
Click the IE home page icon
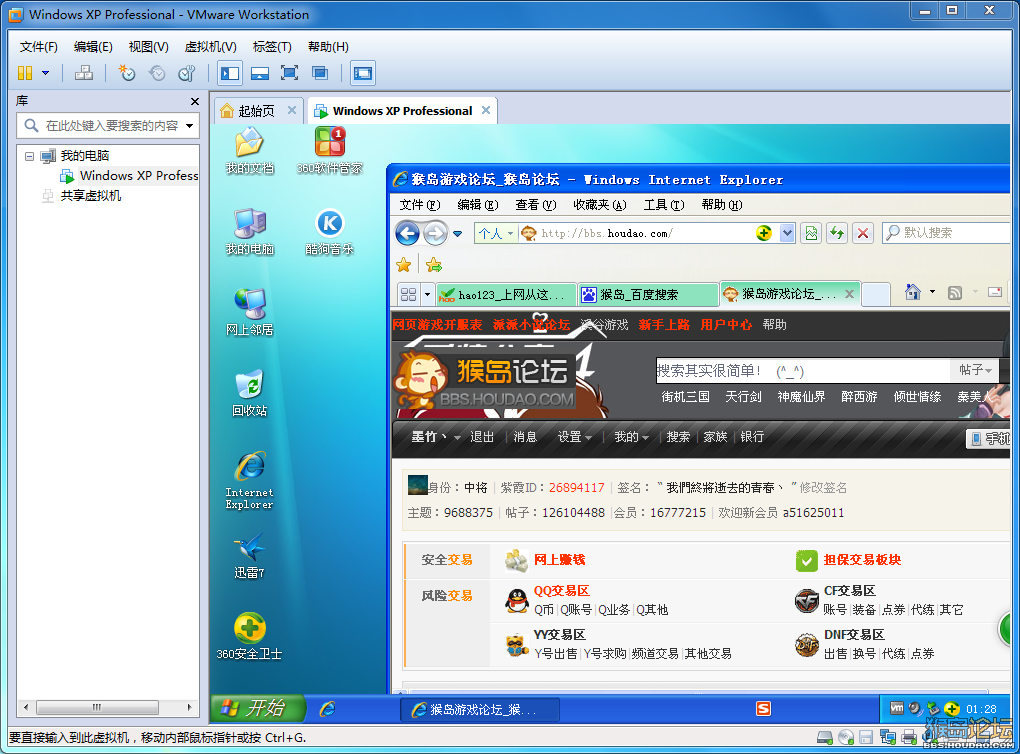pos(913,292)
